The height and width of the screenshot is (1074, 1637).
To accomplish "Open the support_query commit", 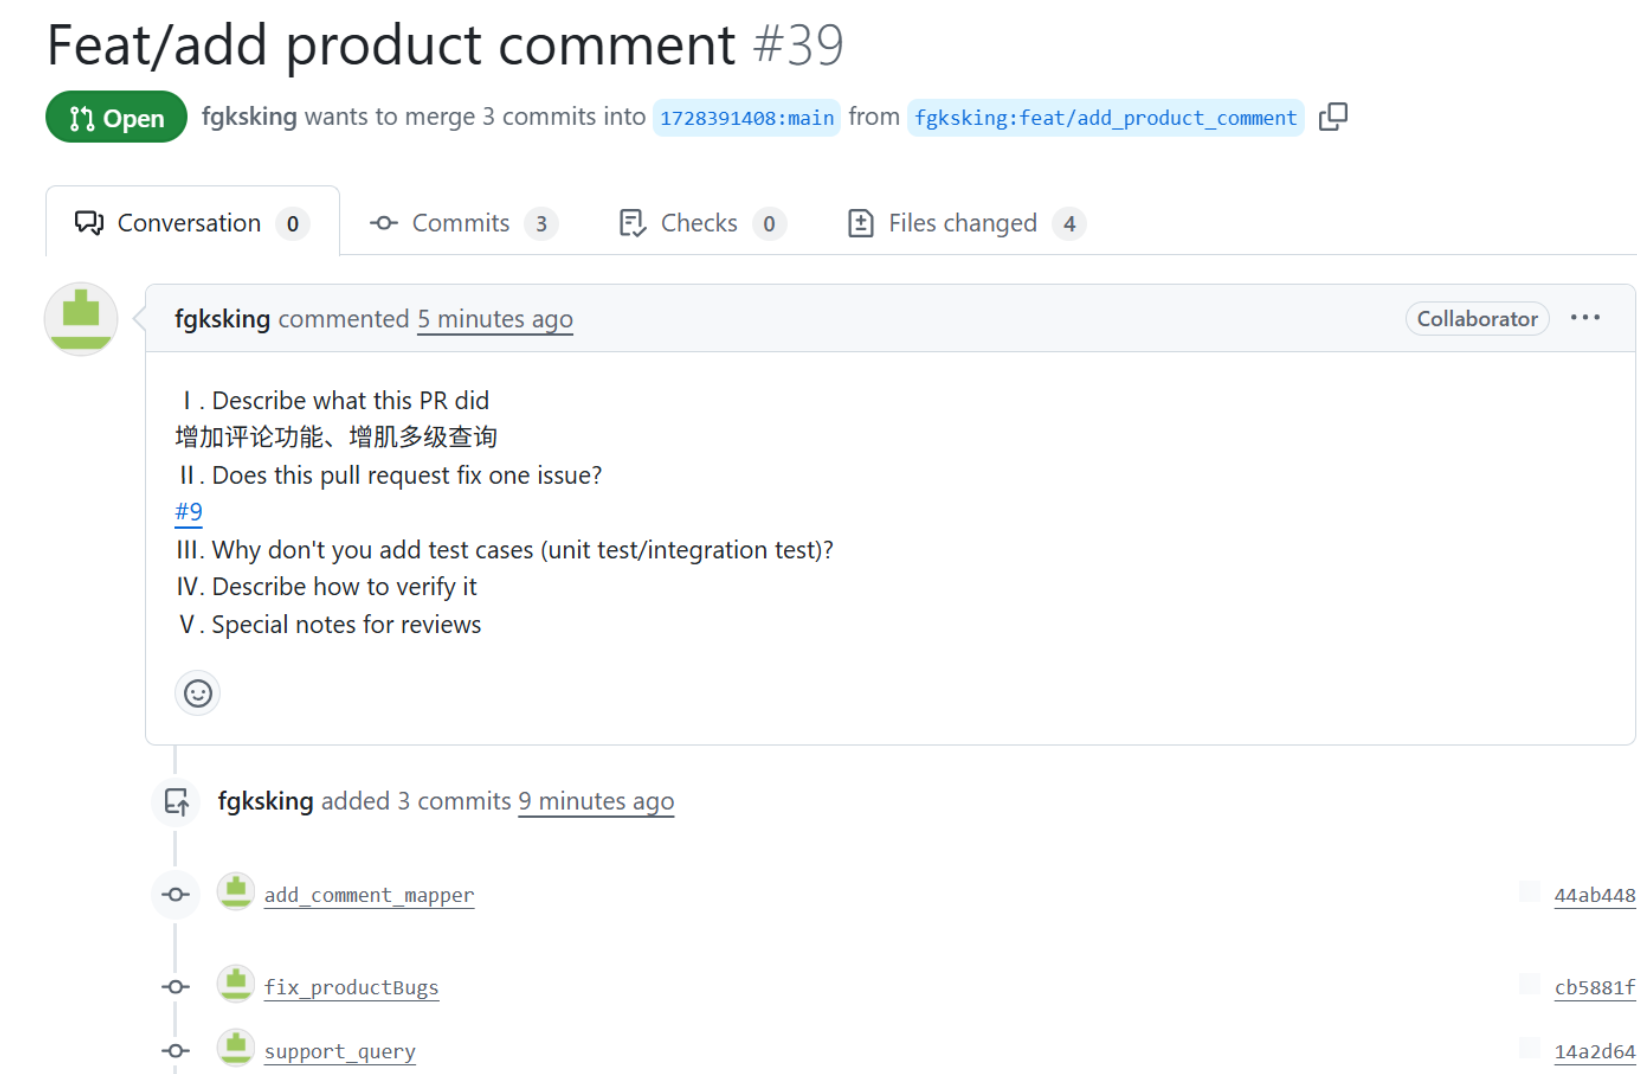I will (340, 1051).
